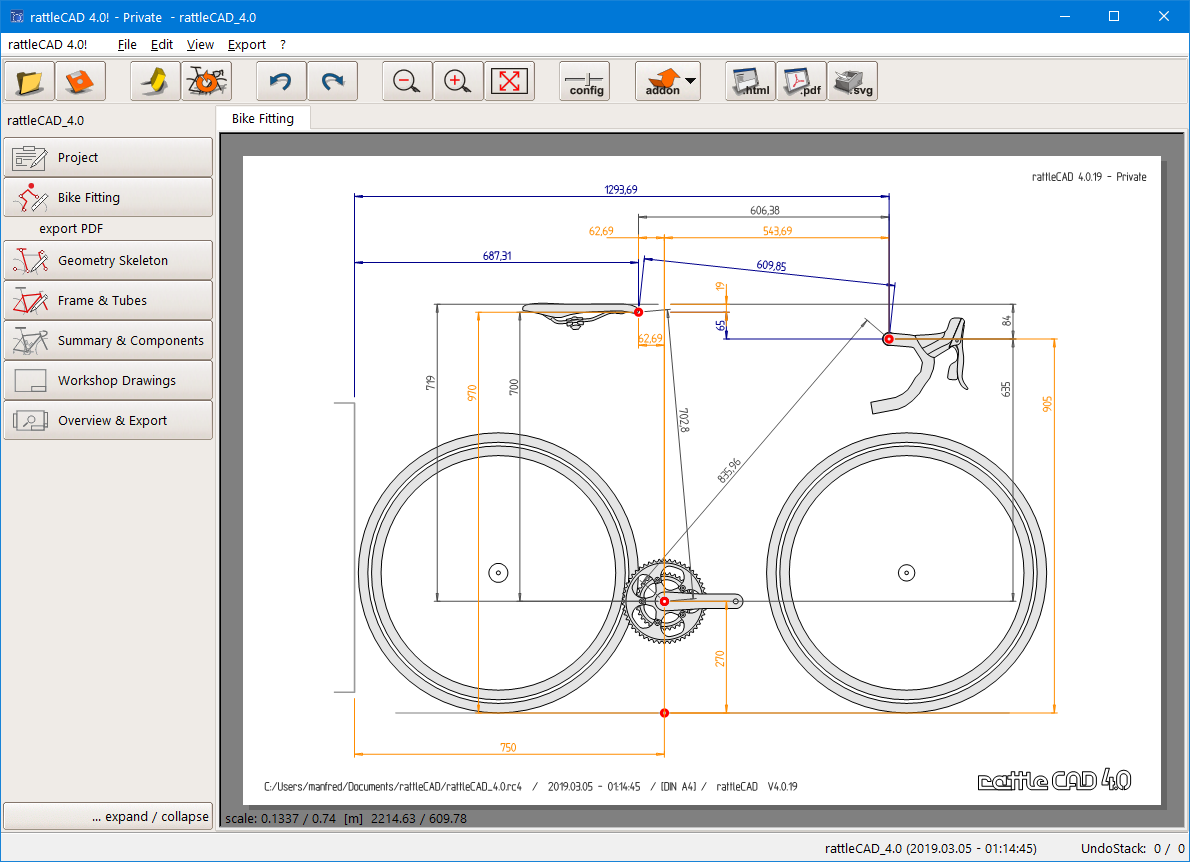Open the Summary & Components section
Image resolution: width=1190 pixels, height=862 pixels.
pyautogui.click(x=108, y=341)
